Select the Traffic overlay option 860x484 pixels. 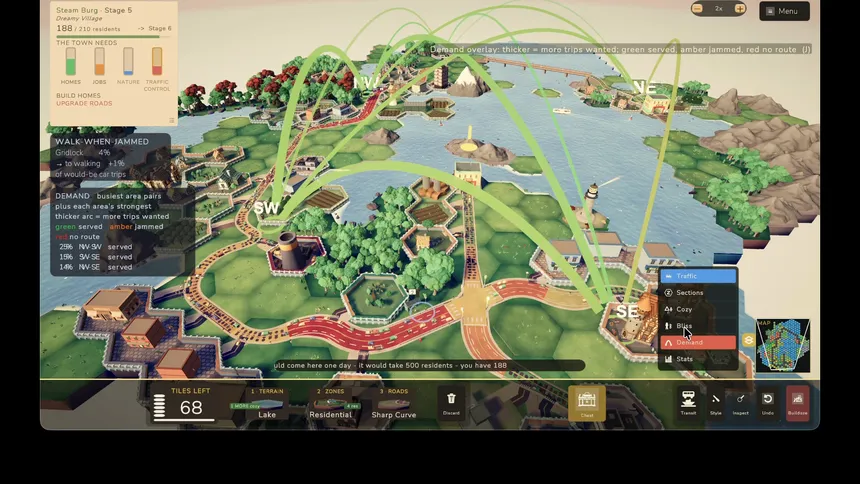click(698, 276)
